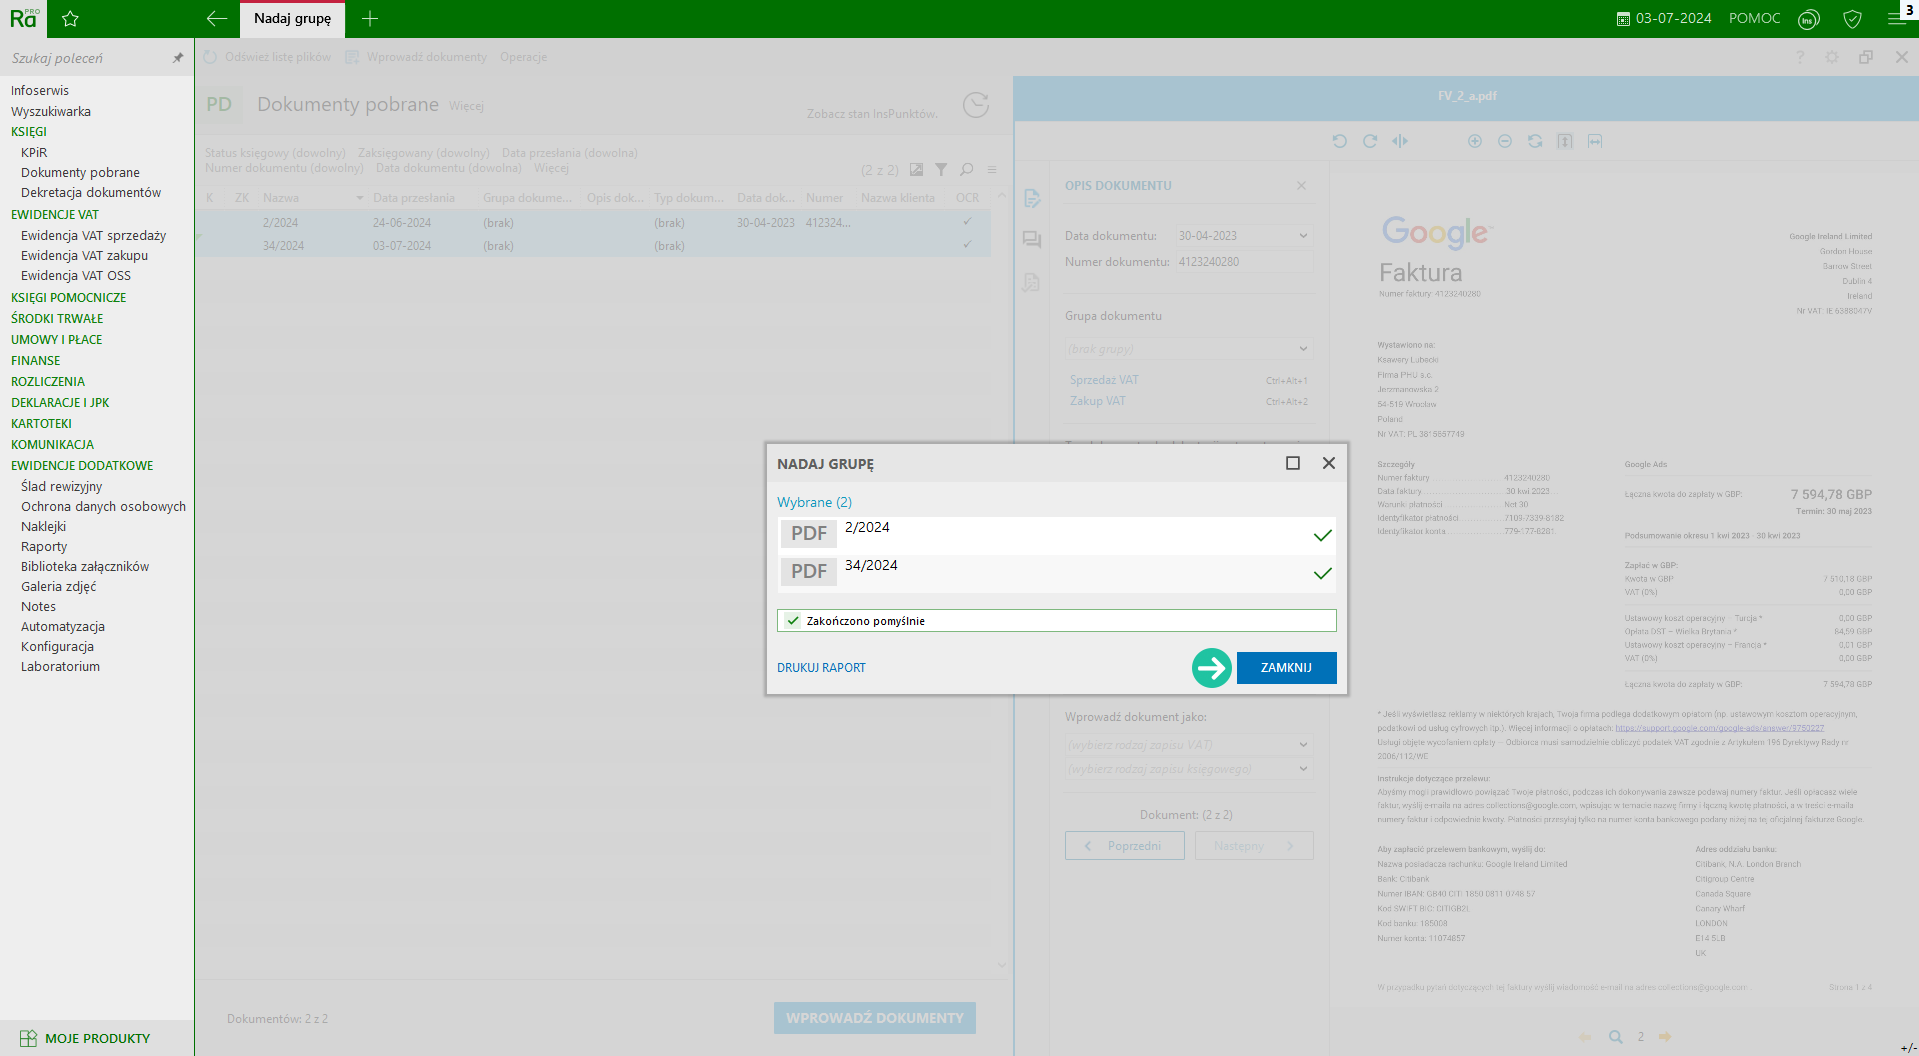This screenshot has height=1056, width=1919.
Task: Click Wprowadź dokumenty toolbar item
Action: [x=417, y=57]
